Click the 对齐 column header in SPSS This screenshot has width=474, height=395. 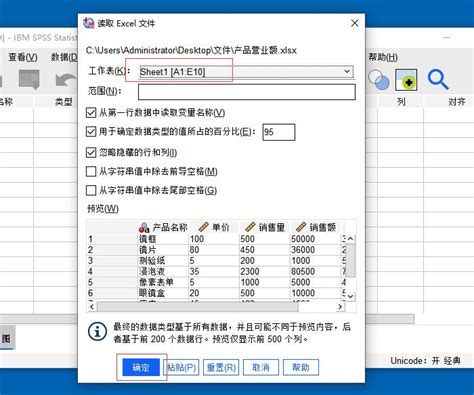pos(456,101)
